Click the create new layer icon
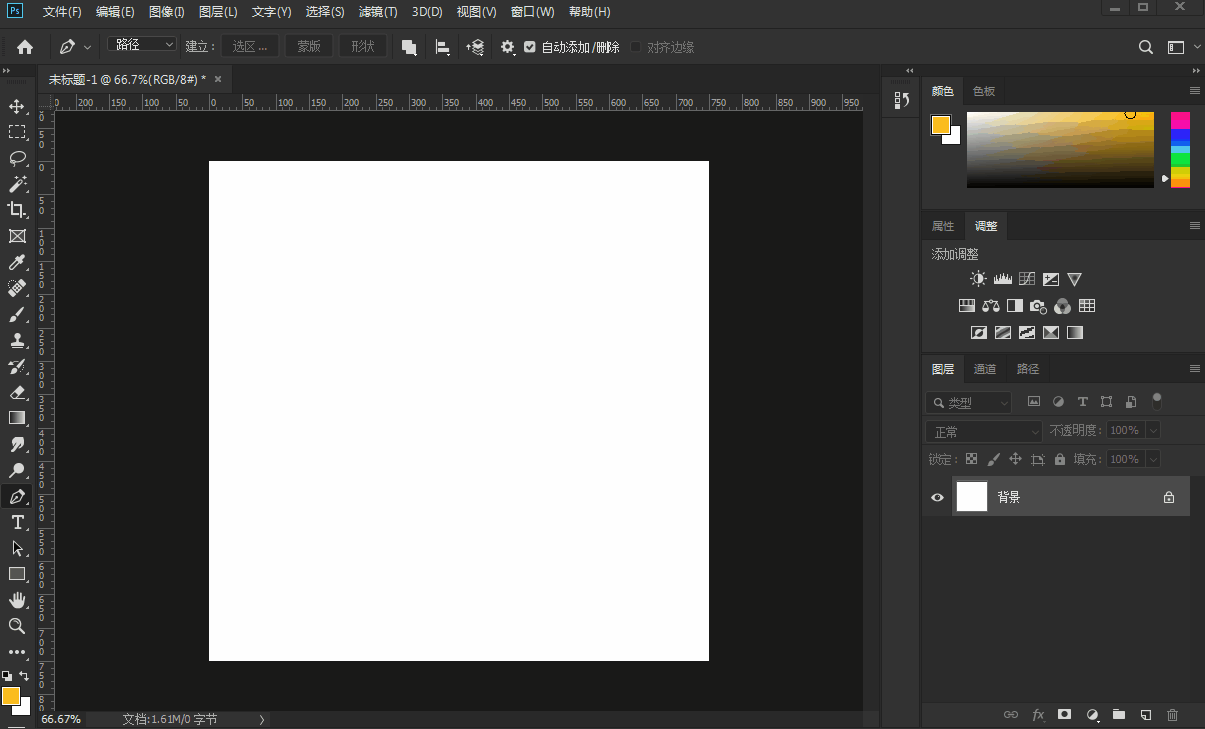The width and height of the screenshot is (1205, 729). [1146, 715]
